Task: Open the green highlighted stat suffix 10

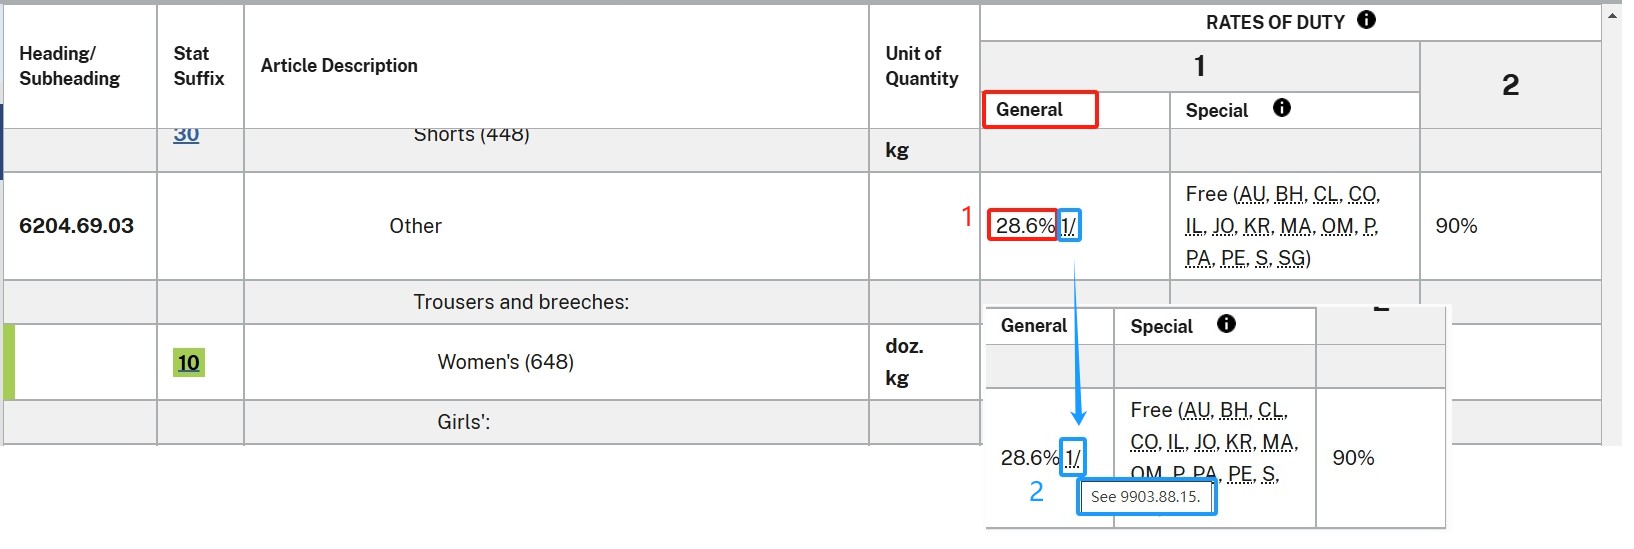Action: (189, 362)
